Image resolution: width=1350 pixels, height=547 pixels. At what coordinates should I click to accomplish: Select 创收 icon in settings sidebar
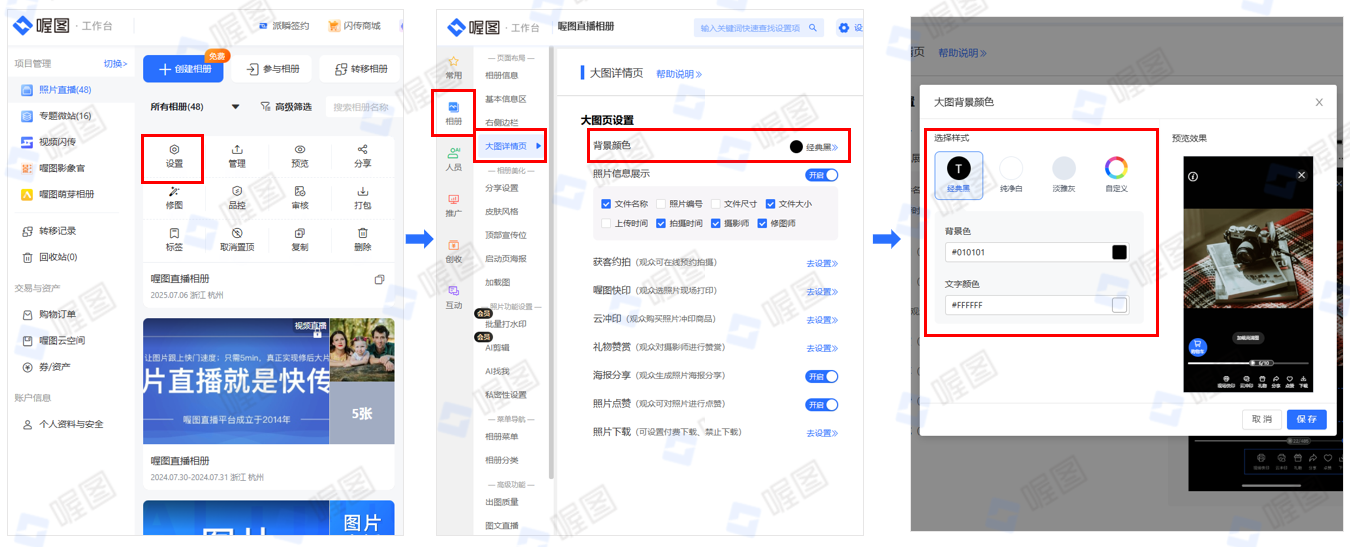point(454,244)
